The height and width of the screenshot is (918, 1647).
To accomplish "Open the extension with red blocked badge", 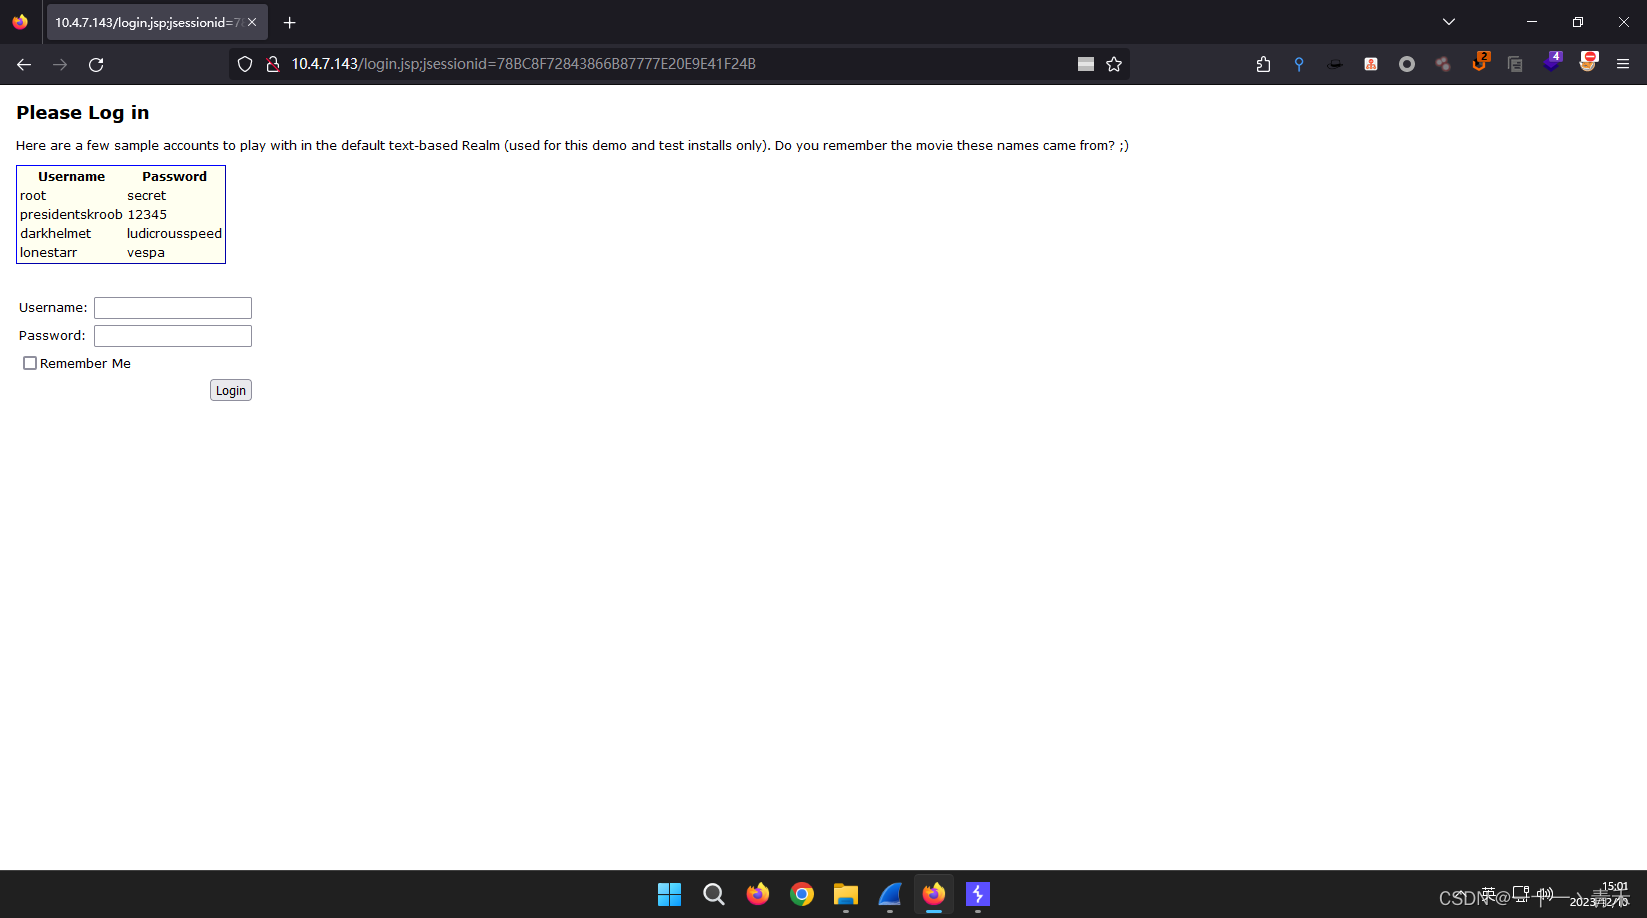I will 1588,62.
